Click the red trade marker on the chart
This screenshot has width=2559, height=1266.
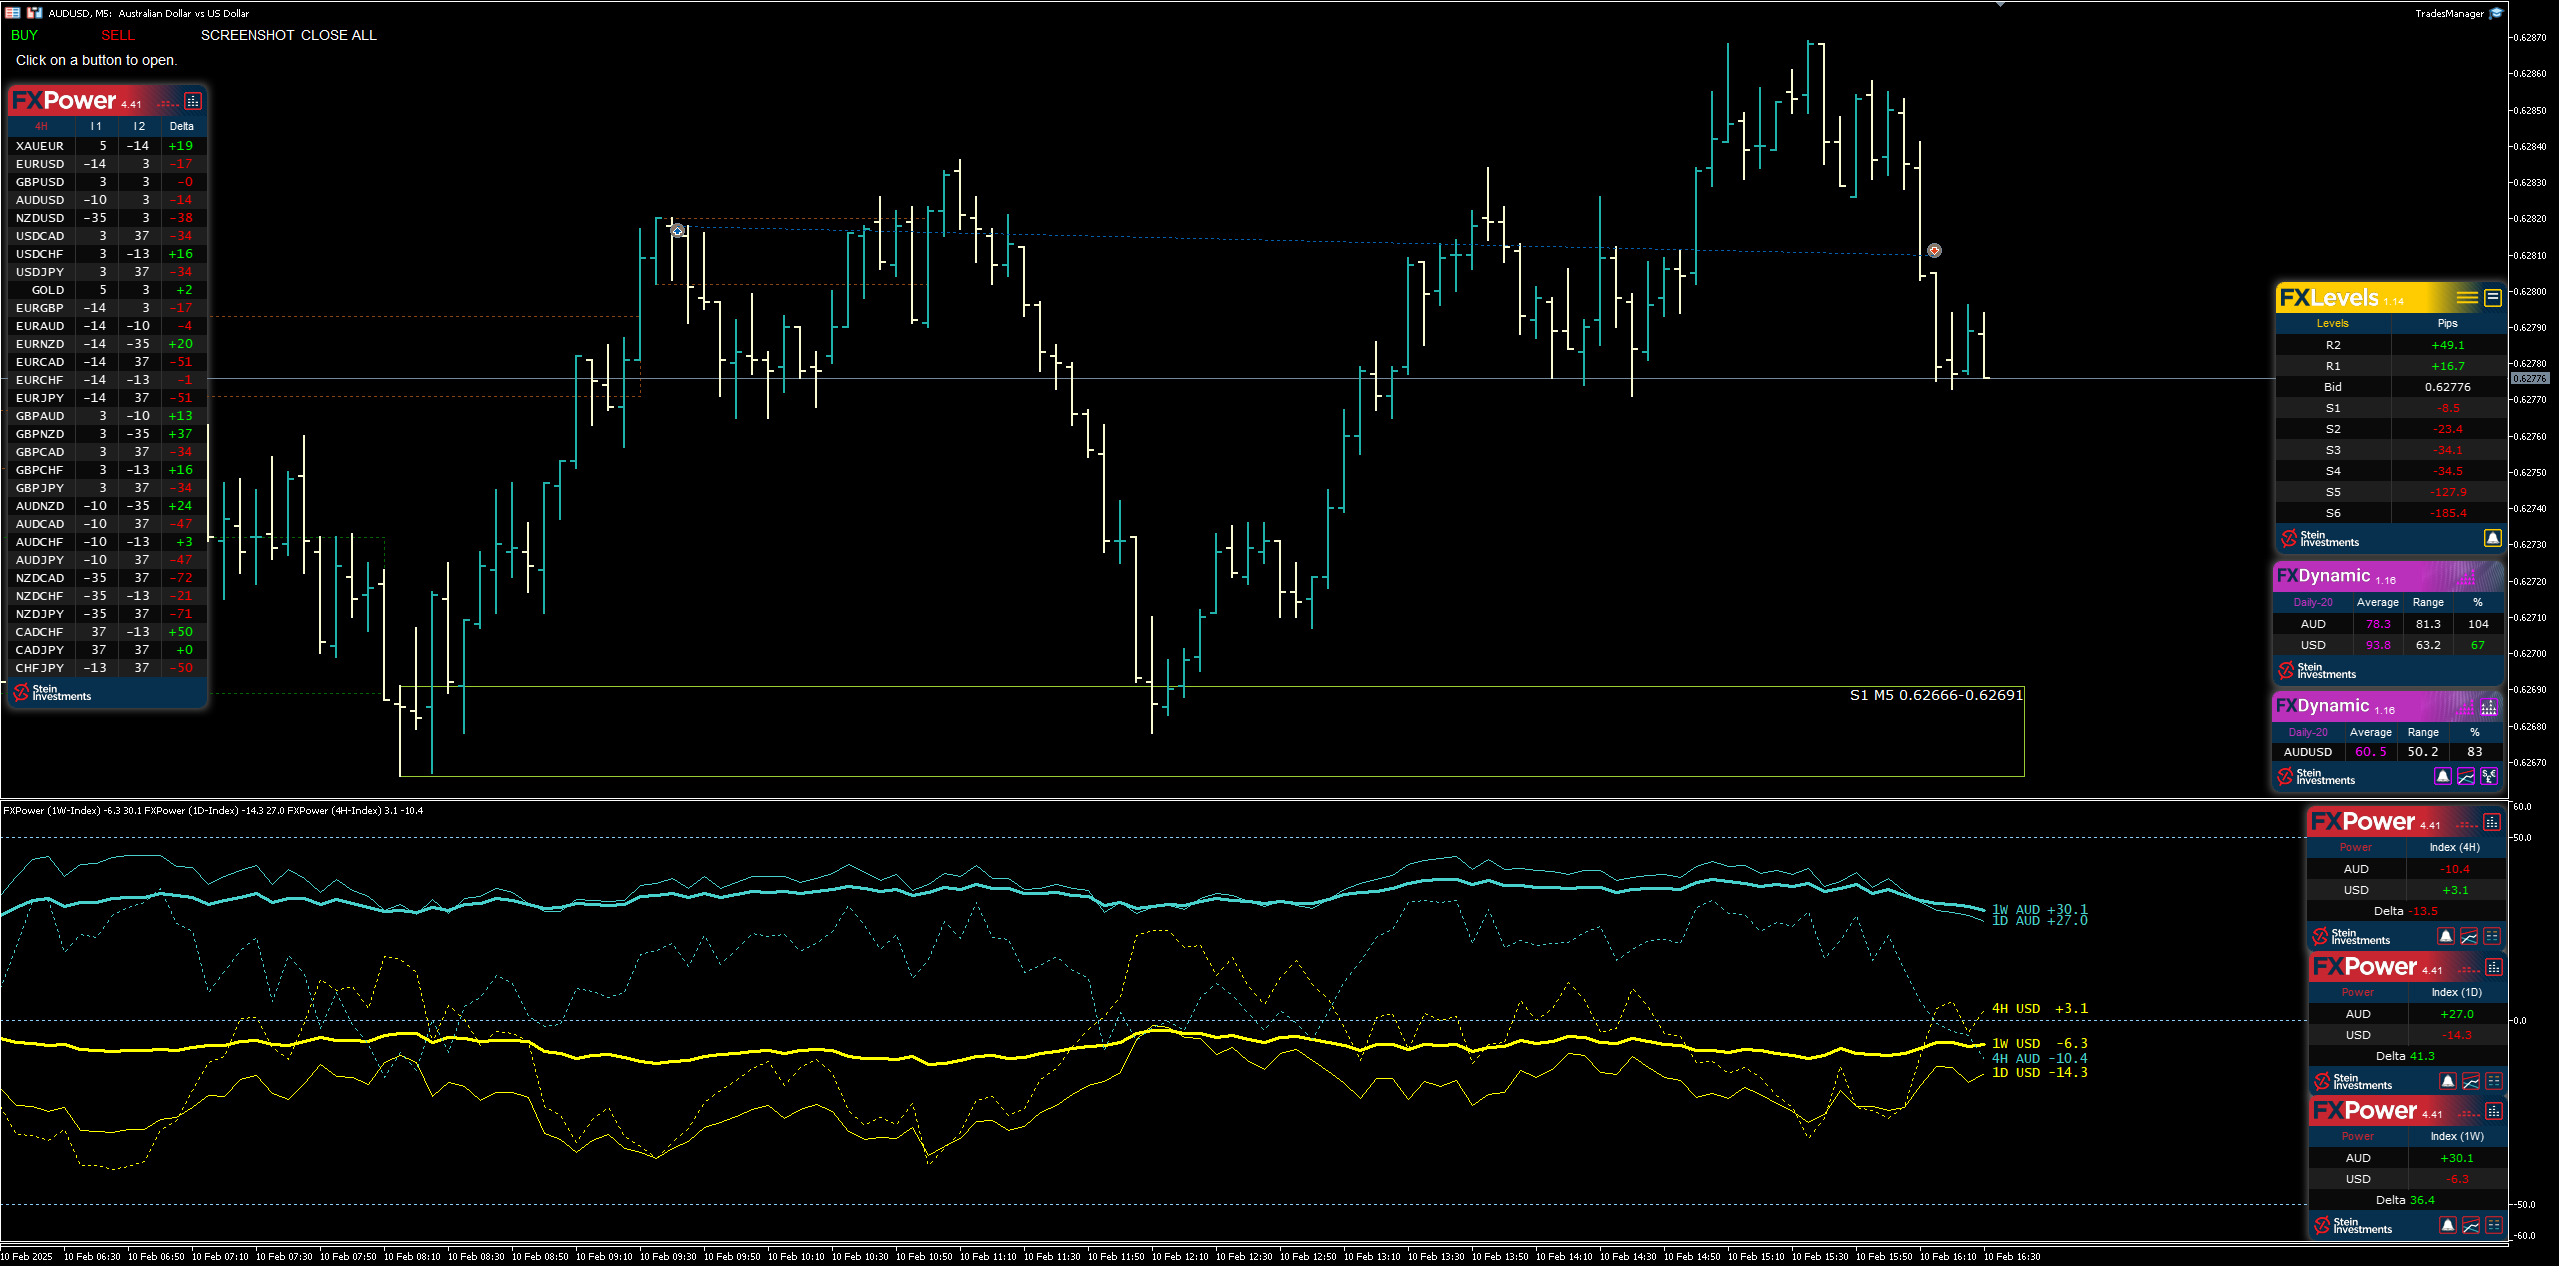[1934, 250]
